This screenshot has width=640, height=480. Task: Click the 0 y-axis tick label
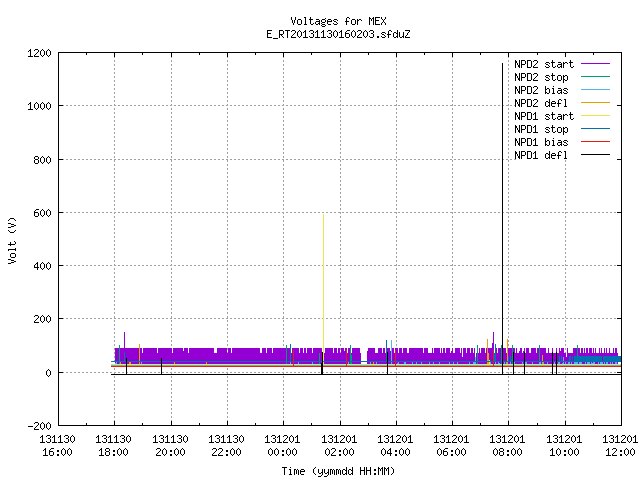point(49,373)
